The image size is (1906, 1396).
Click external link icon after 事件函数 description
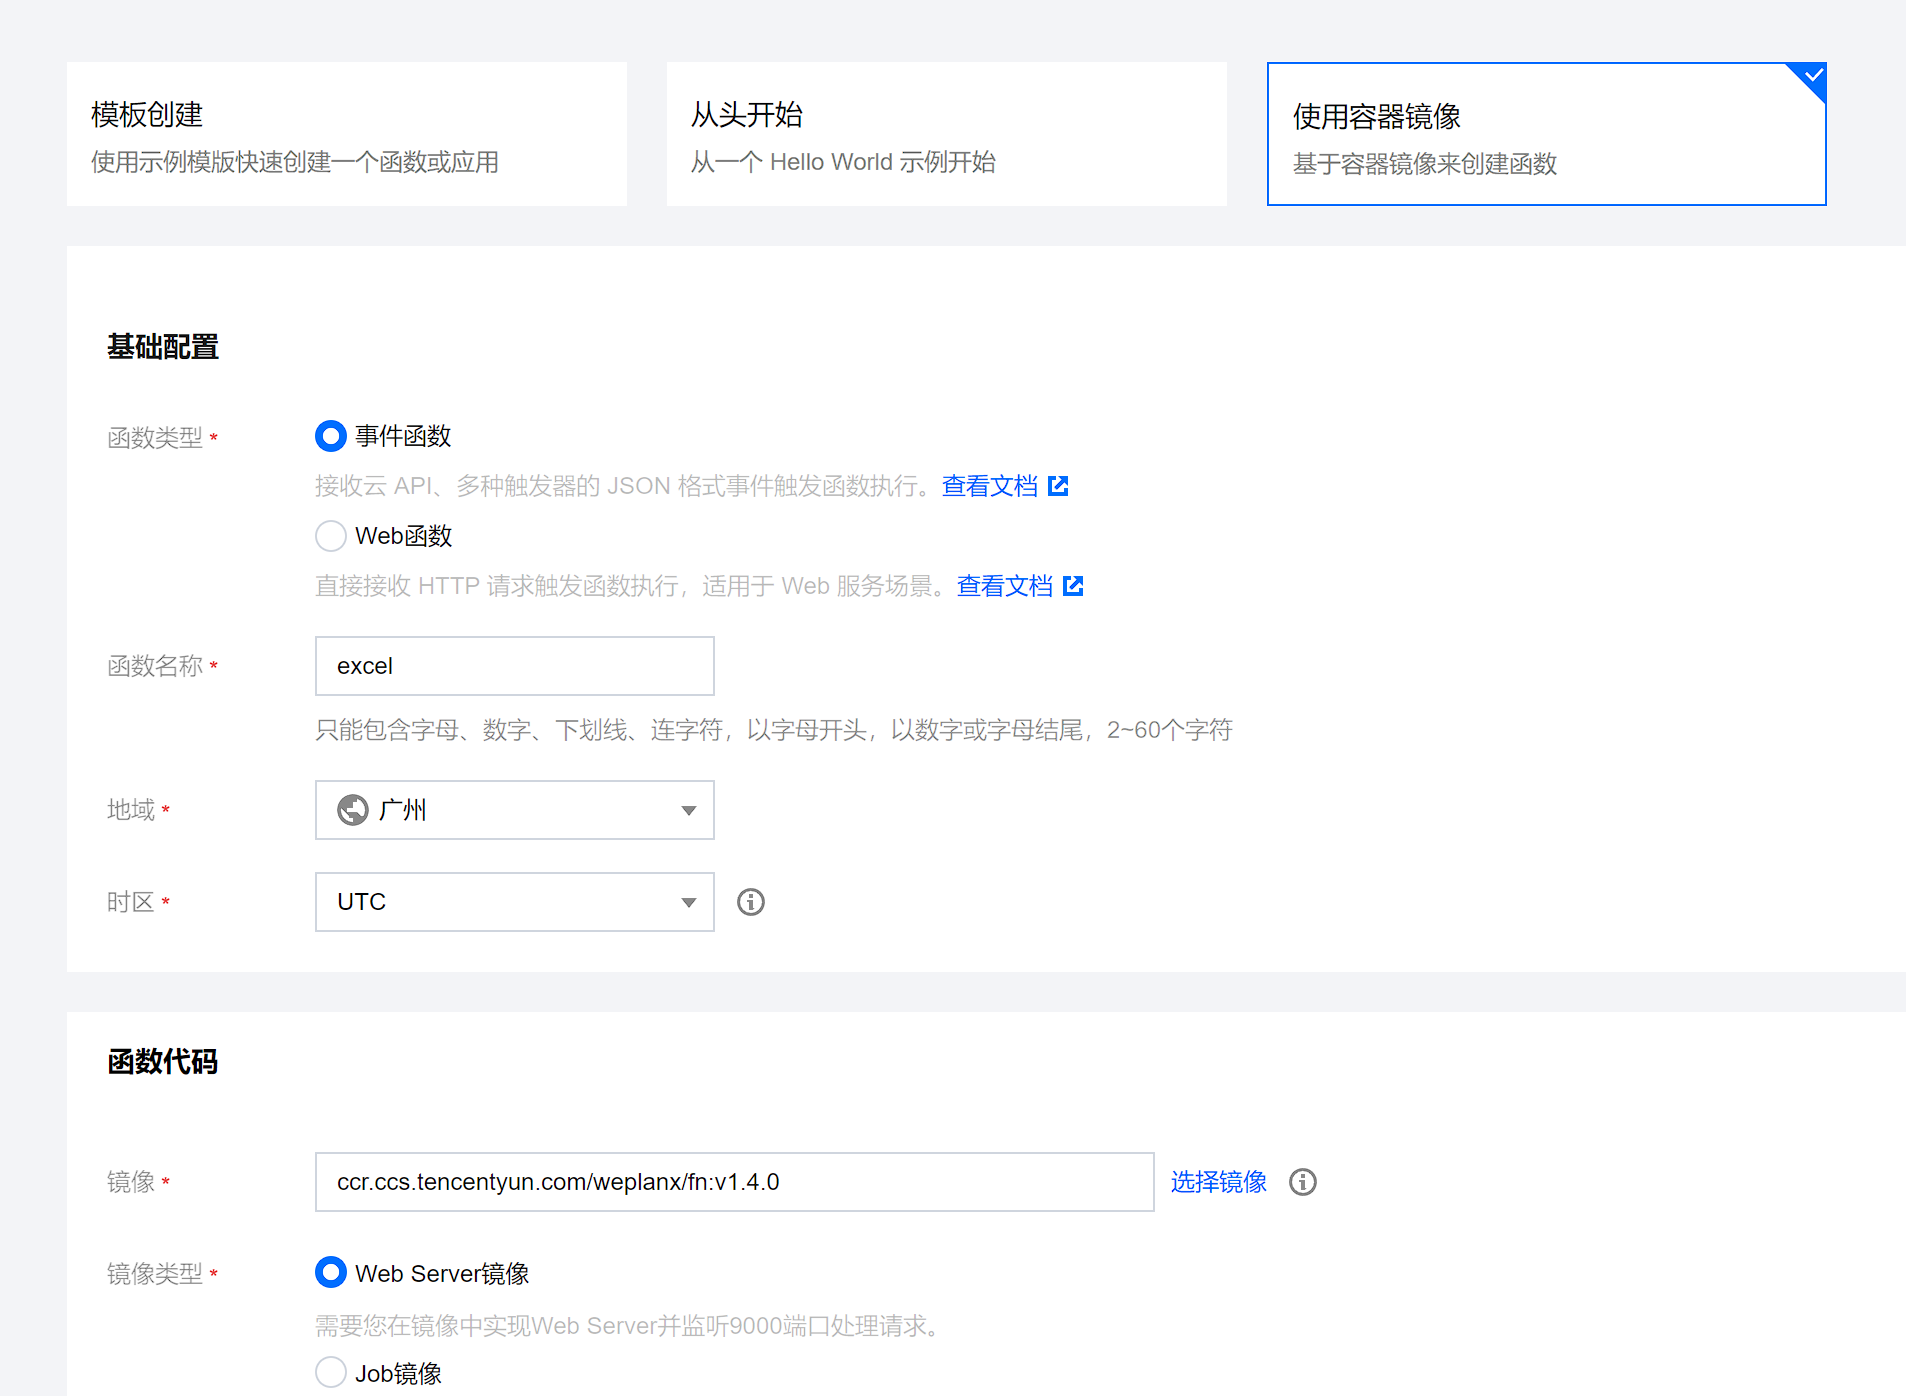1058,486
